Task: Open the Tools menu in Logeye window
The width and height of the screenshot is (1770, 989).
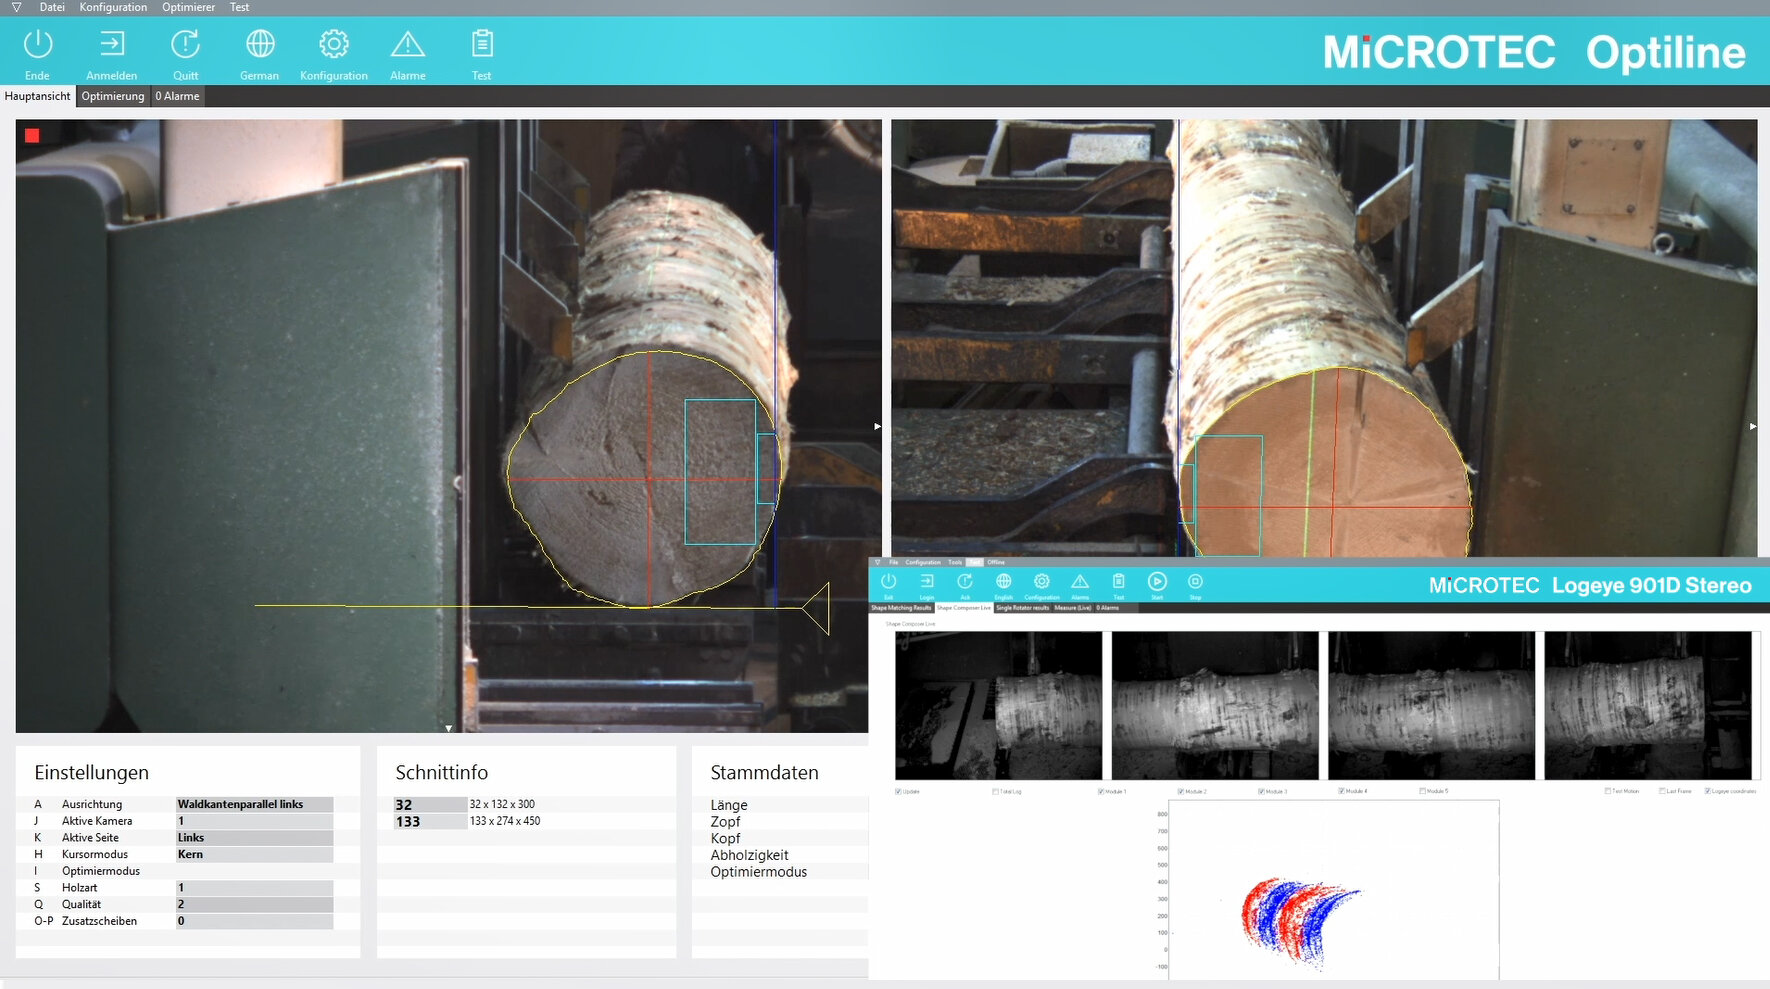Action: (955, 563)
